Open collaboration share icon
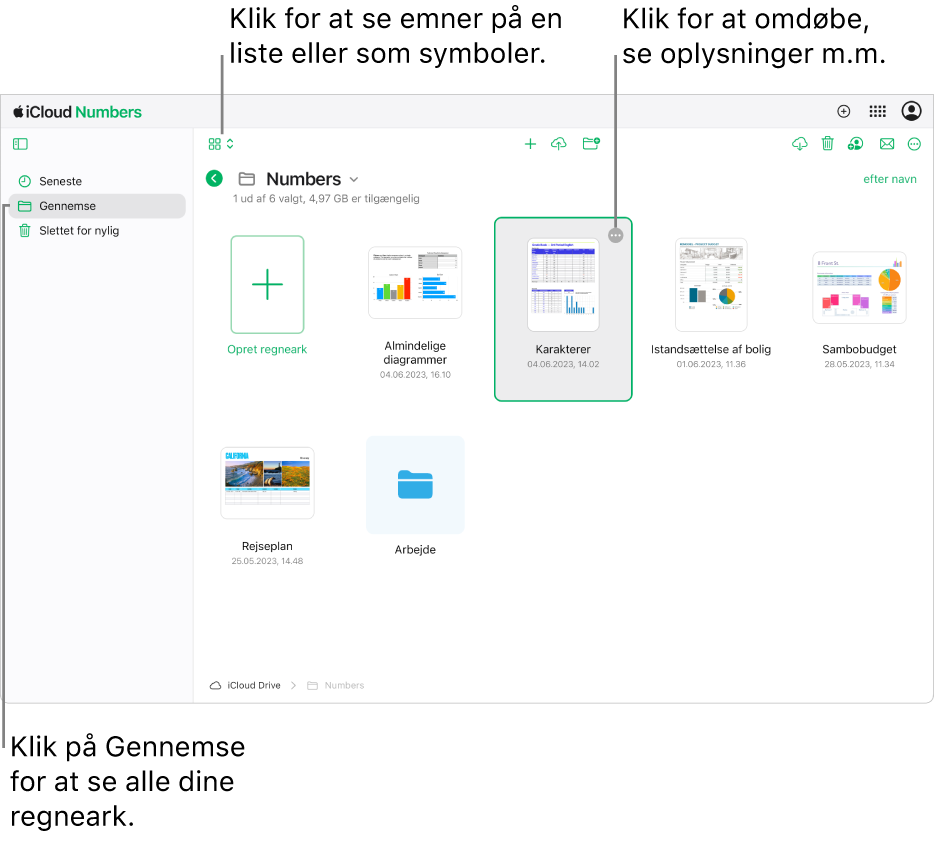 (855, 144)
